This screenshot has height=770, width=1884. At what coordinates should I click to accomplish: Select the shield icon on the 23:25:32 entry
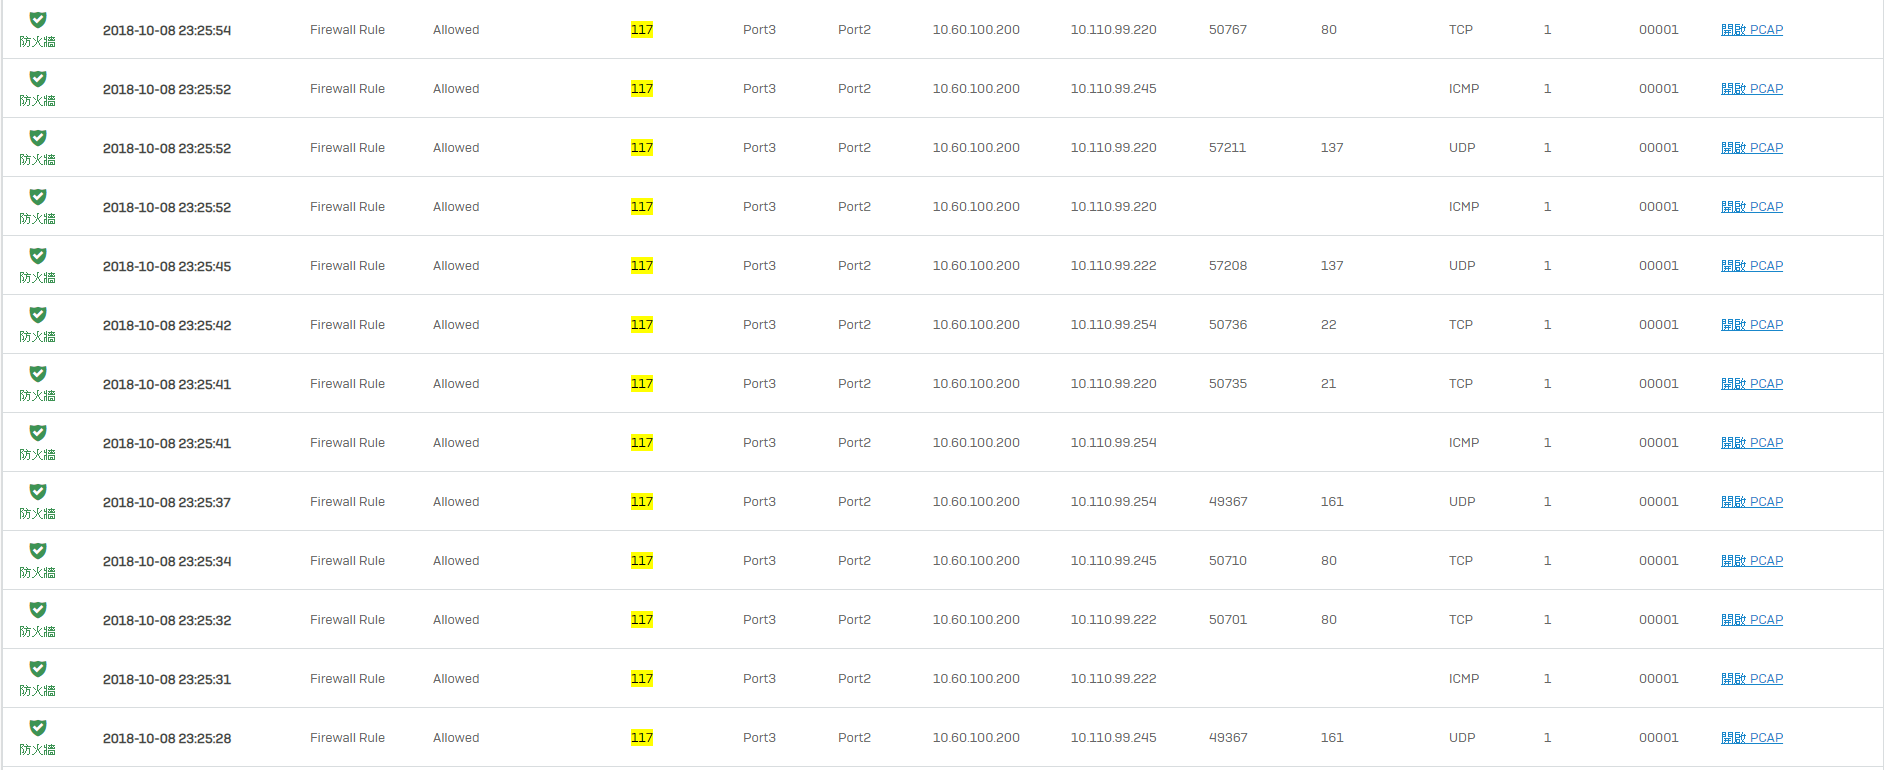coord(38,609)
